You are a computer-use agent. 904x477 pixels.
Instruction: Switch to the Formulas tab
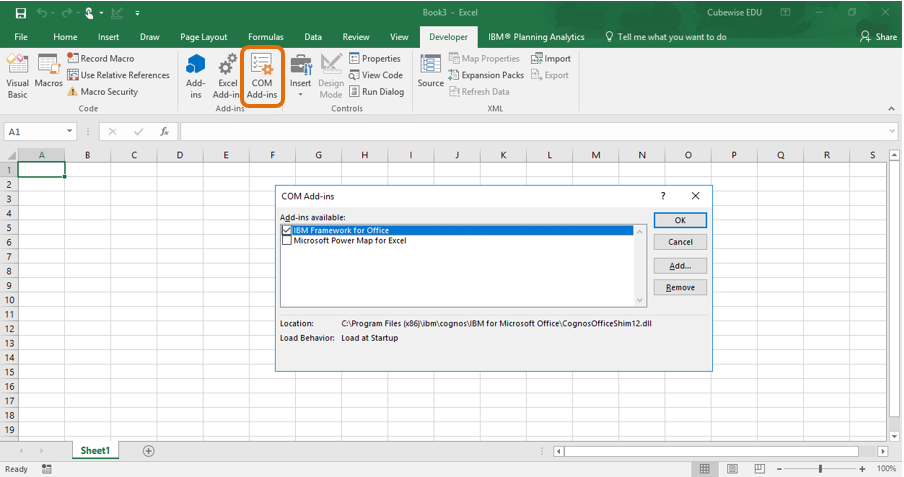click(x=265, y=37)
